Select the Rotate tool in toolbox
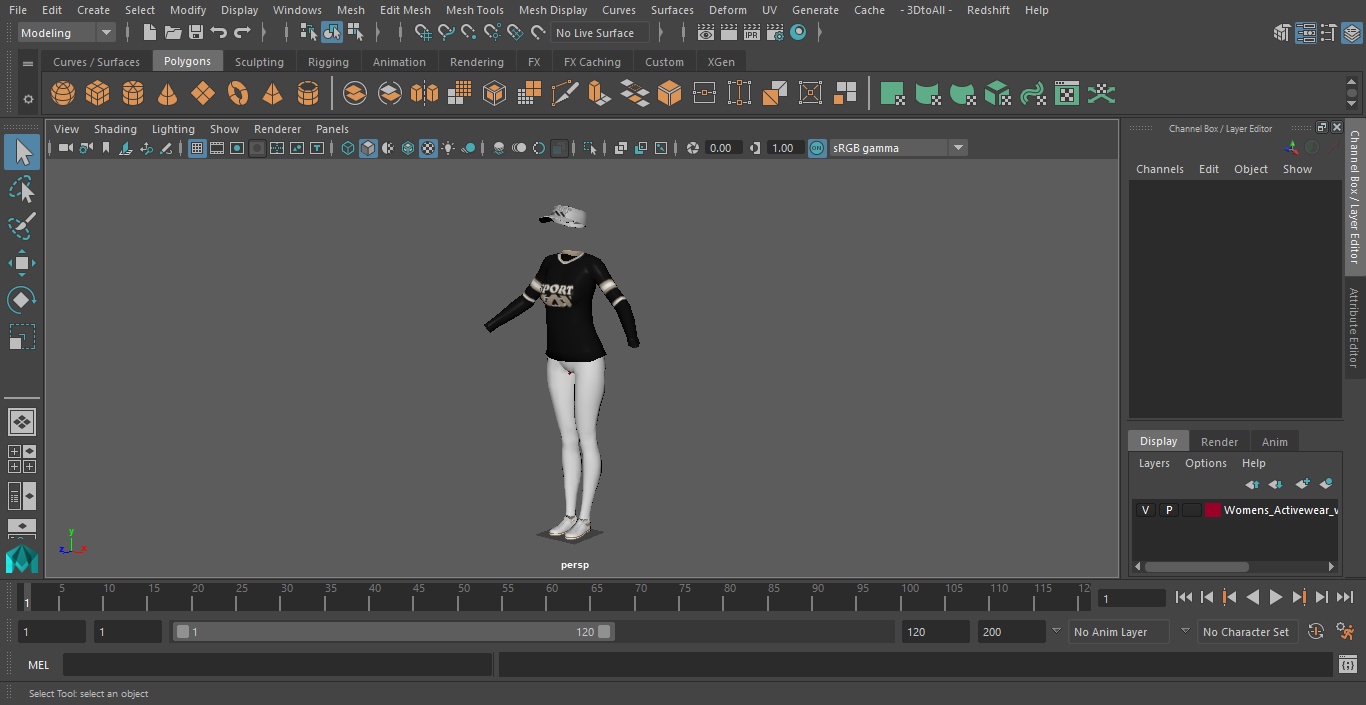Image resolution: width=1366 pixels, height=705 pixels. pos(22,300)
